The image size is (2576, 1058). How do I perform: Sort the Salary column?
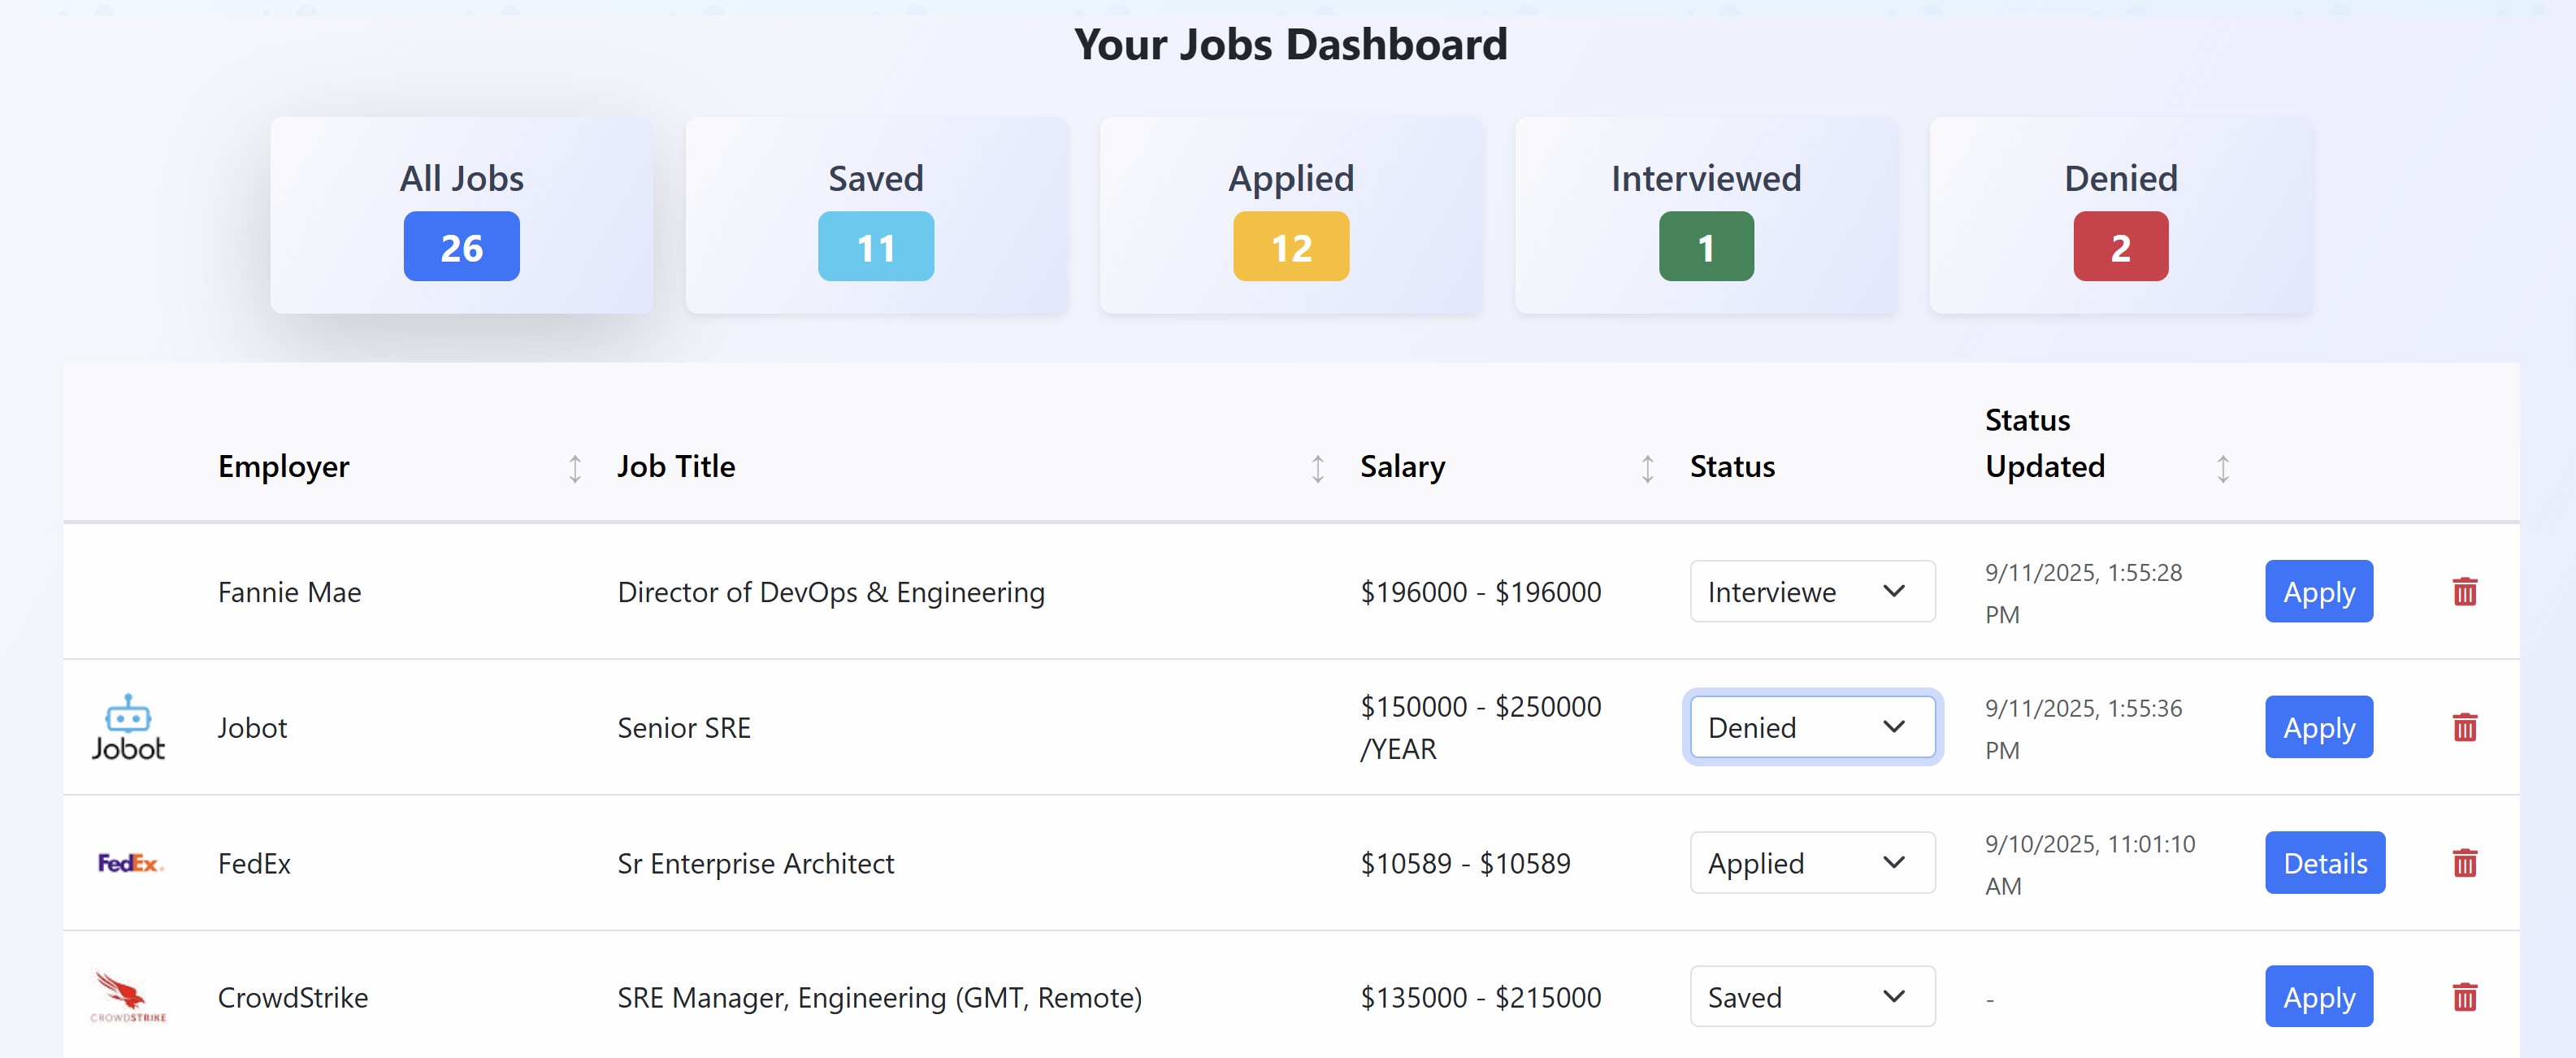[1647, 468]
